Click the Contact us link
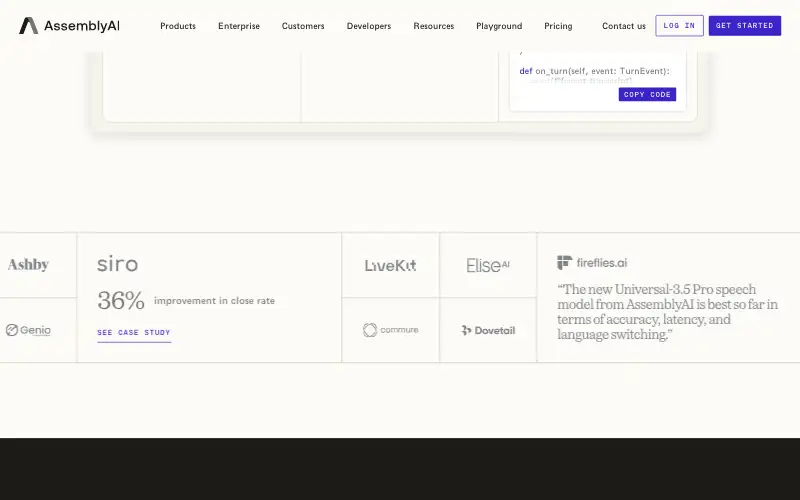This screenshot has height=500, width=800. pos(623,26)
